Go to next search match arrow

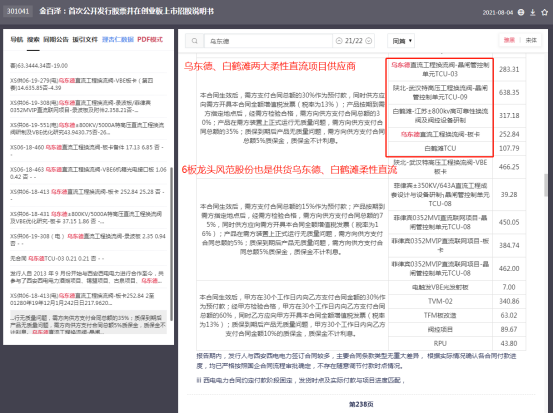tap(369, 41)
